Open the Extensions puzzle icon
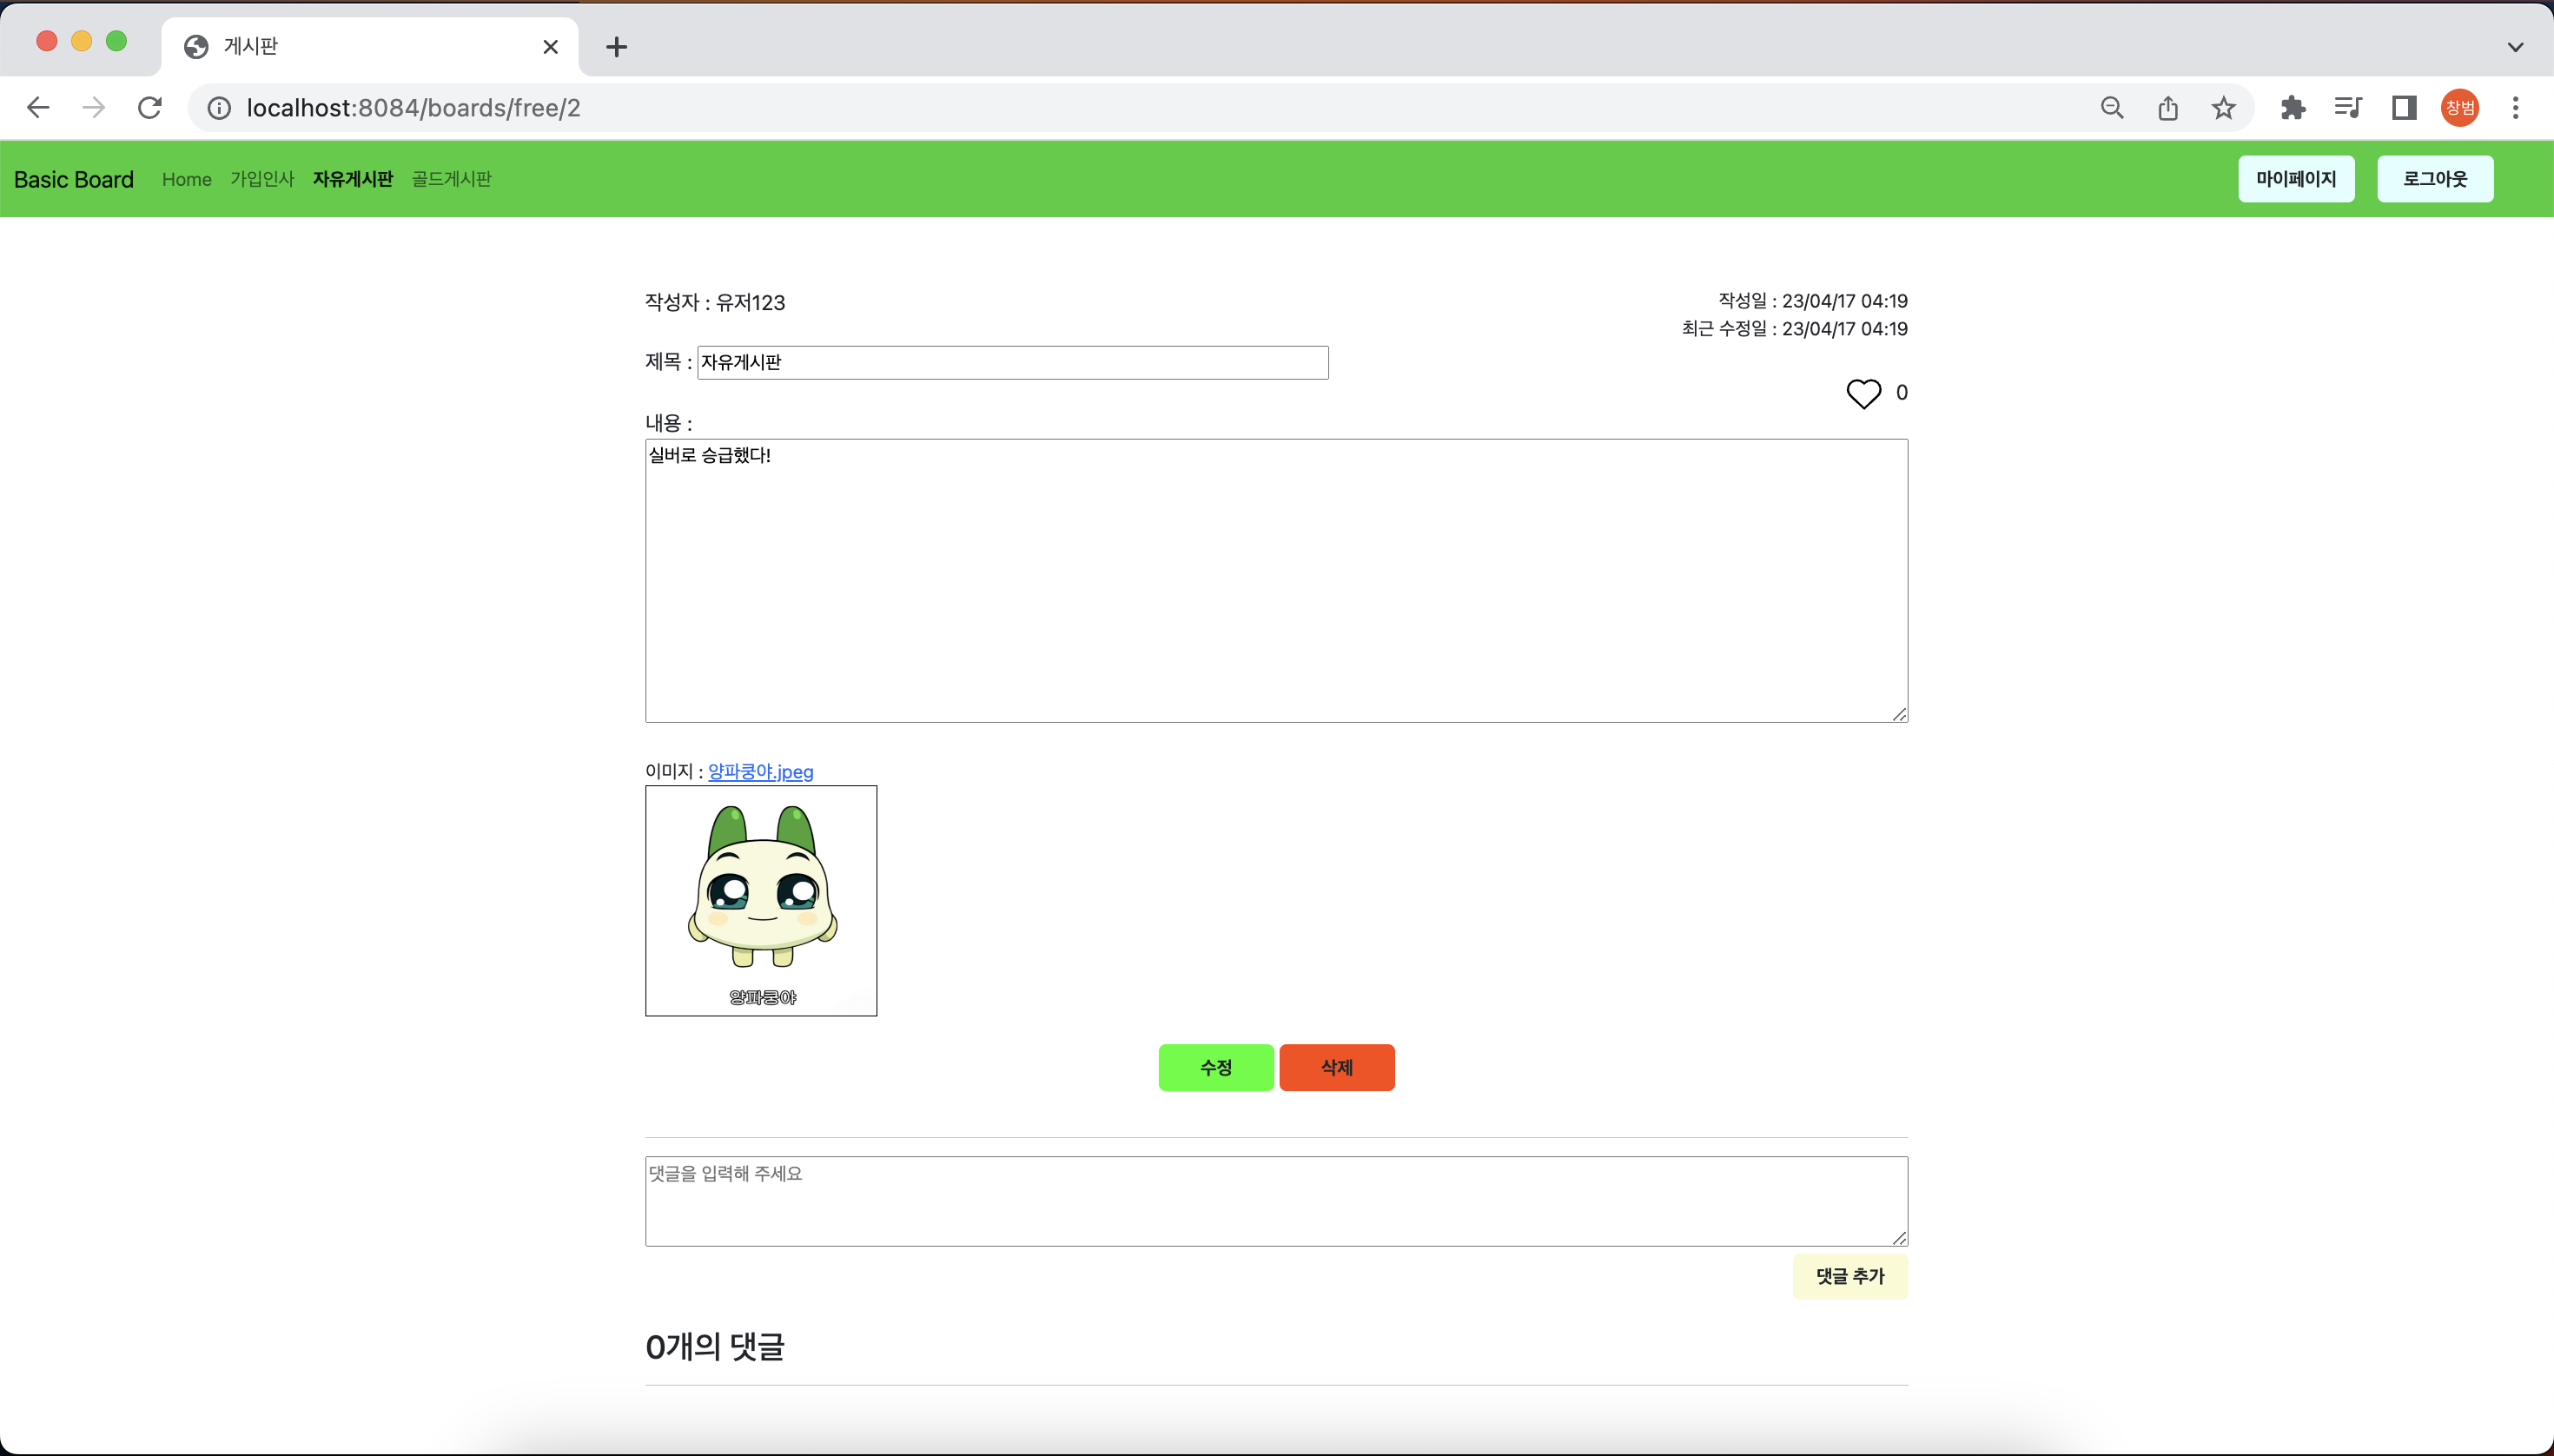The height and width of the screenshot is (1456, 2554). pyautogui.click(x=2293, y=108)
